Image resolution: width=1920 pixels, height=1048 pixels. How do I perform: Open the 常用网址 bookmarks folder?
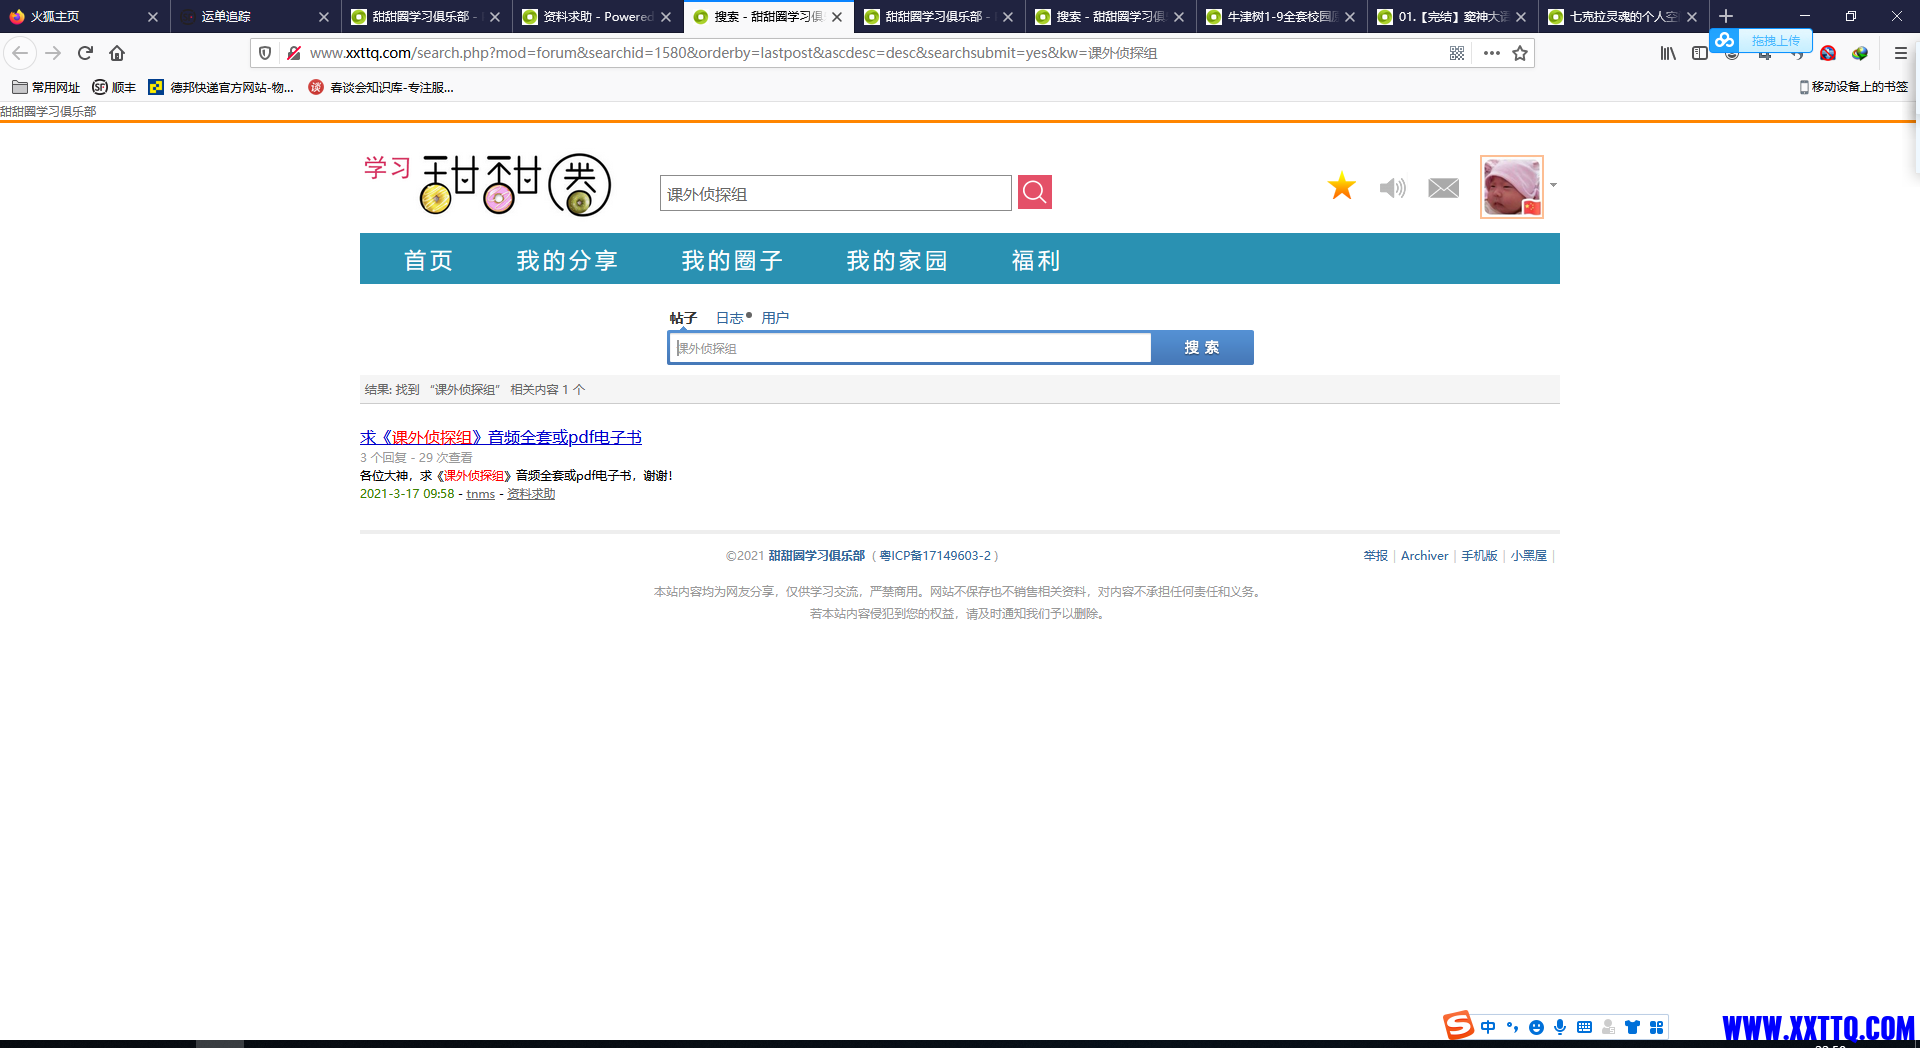46,87
